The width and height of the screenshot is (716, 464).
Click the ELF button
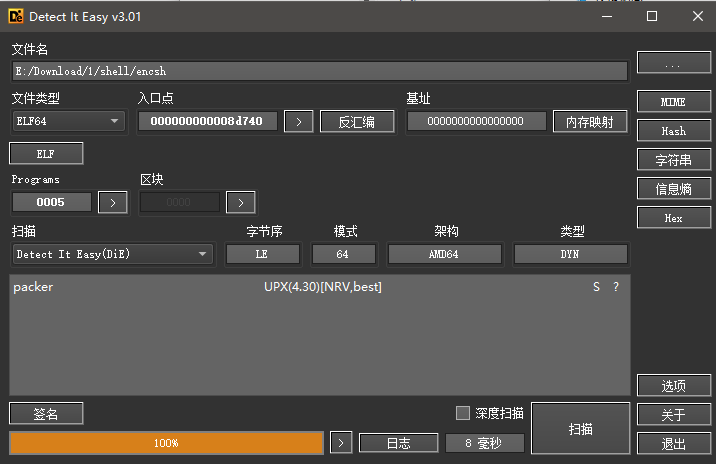(46, 153)
